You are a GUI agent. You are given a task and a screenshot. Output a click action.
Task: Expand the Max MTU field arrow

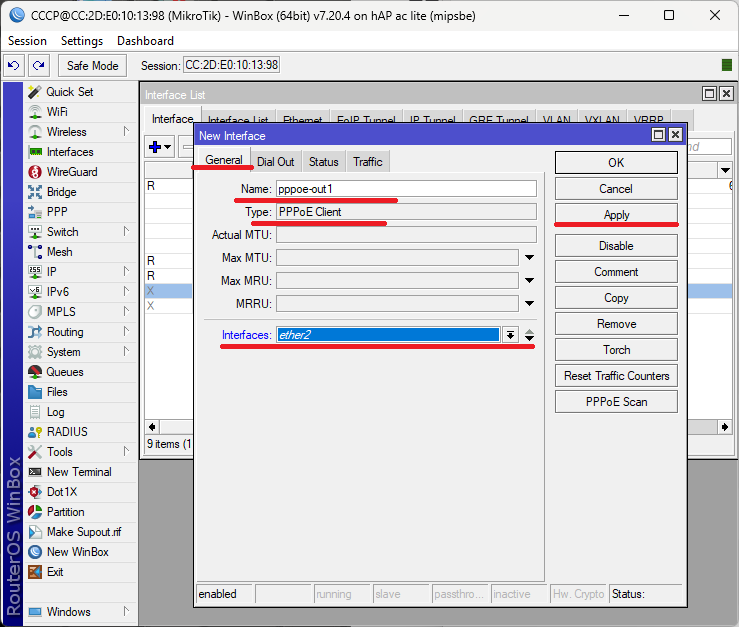click(530, 258)
